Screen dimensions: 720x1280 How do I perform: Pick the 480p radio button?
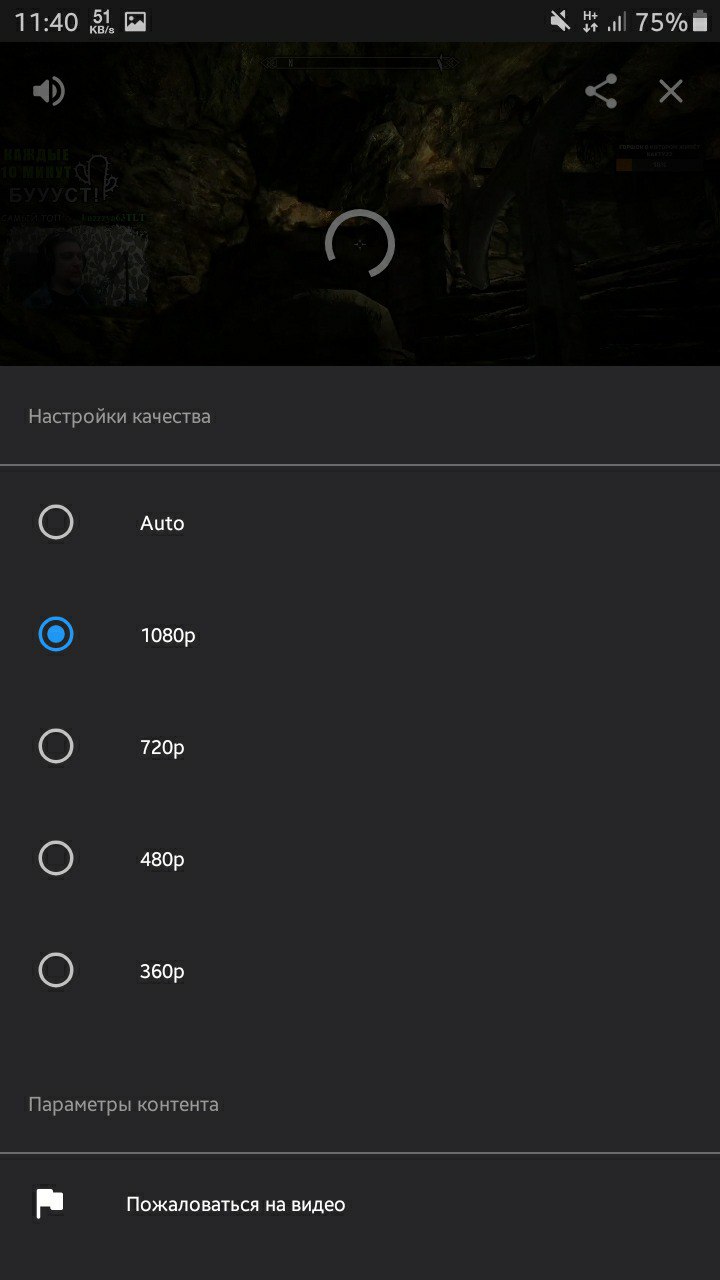[56, 858]
